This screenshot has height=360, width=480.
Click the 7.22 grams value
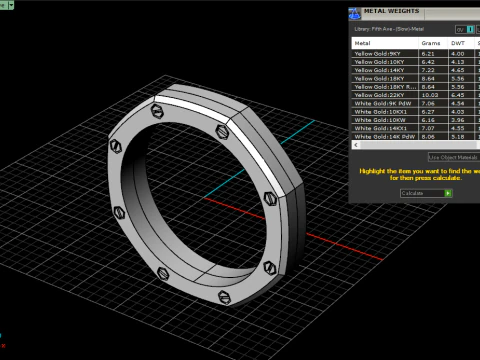click(x=428, y=70)
